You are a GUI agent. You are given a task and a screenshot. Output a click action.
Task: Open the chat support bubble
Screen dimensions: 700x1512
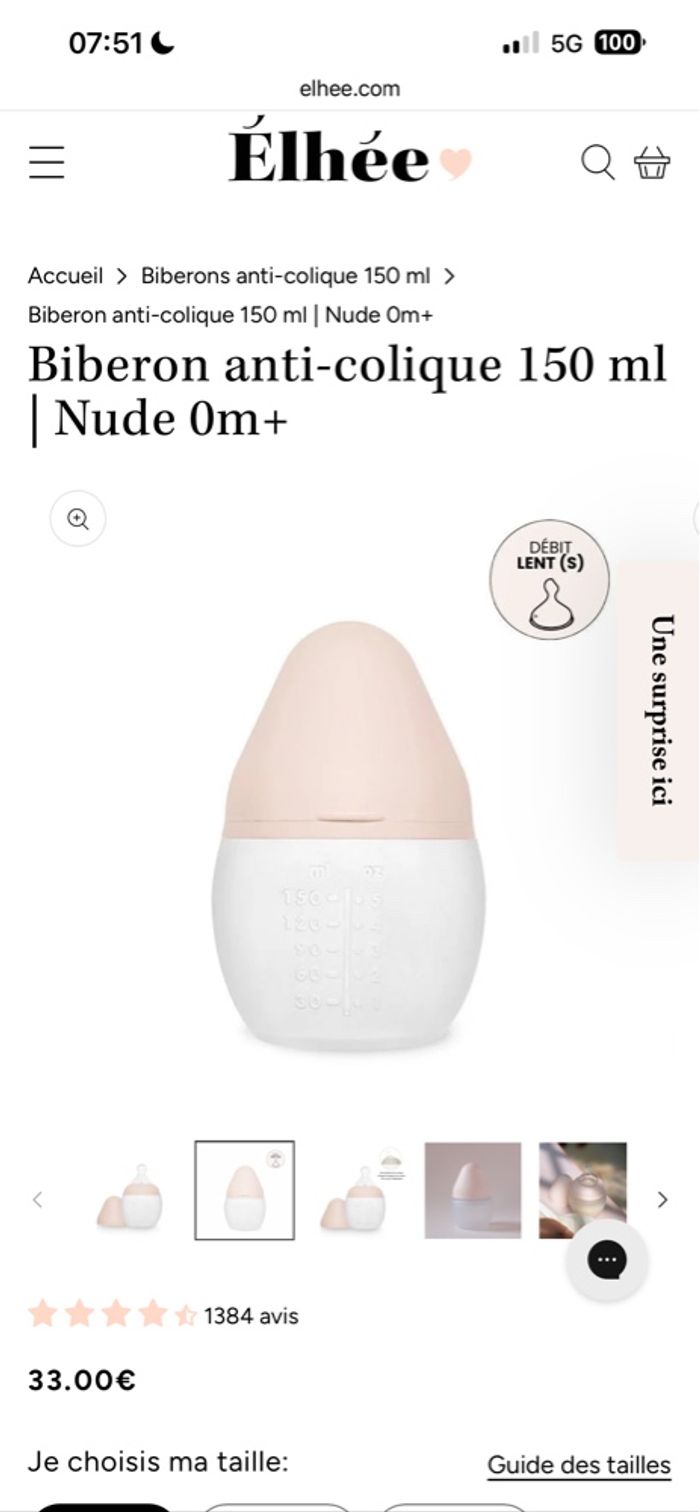pyautogui.click(x=607, y=1259)
